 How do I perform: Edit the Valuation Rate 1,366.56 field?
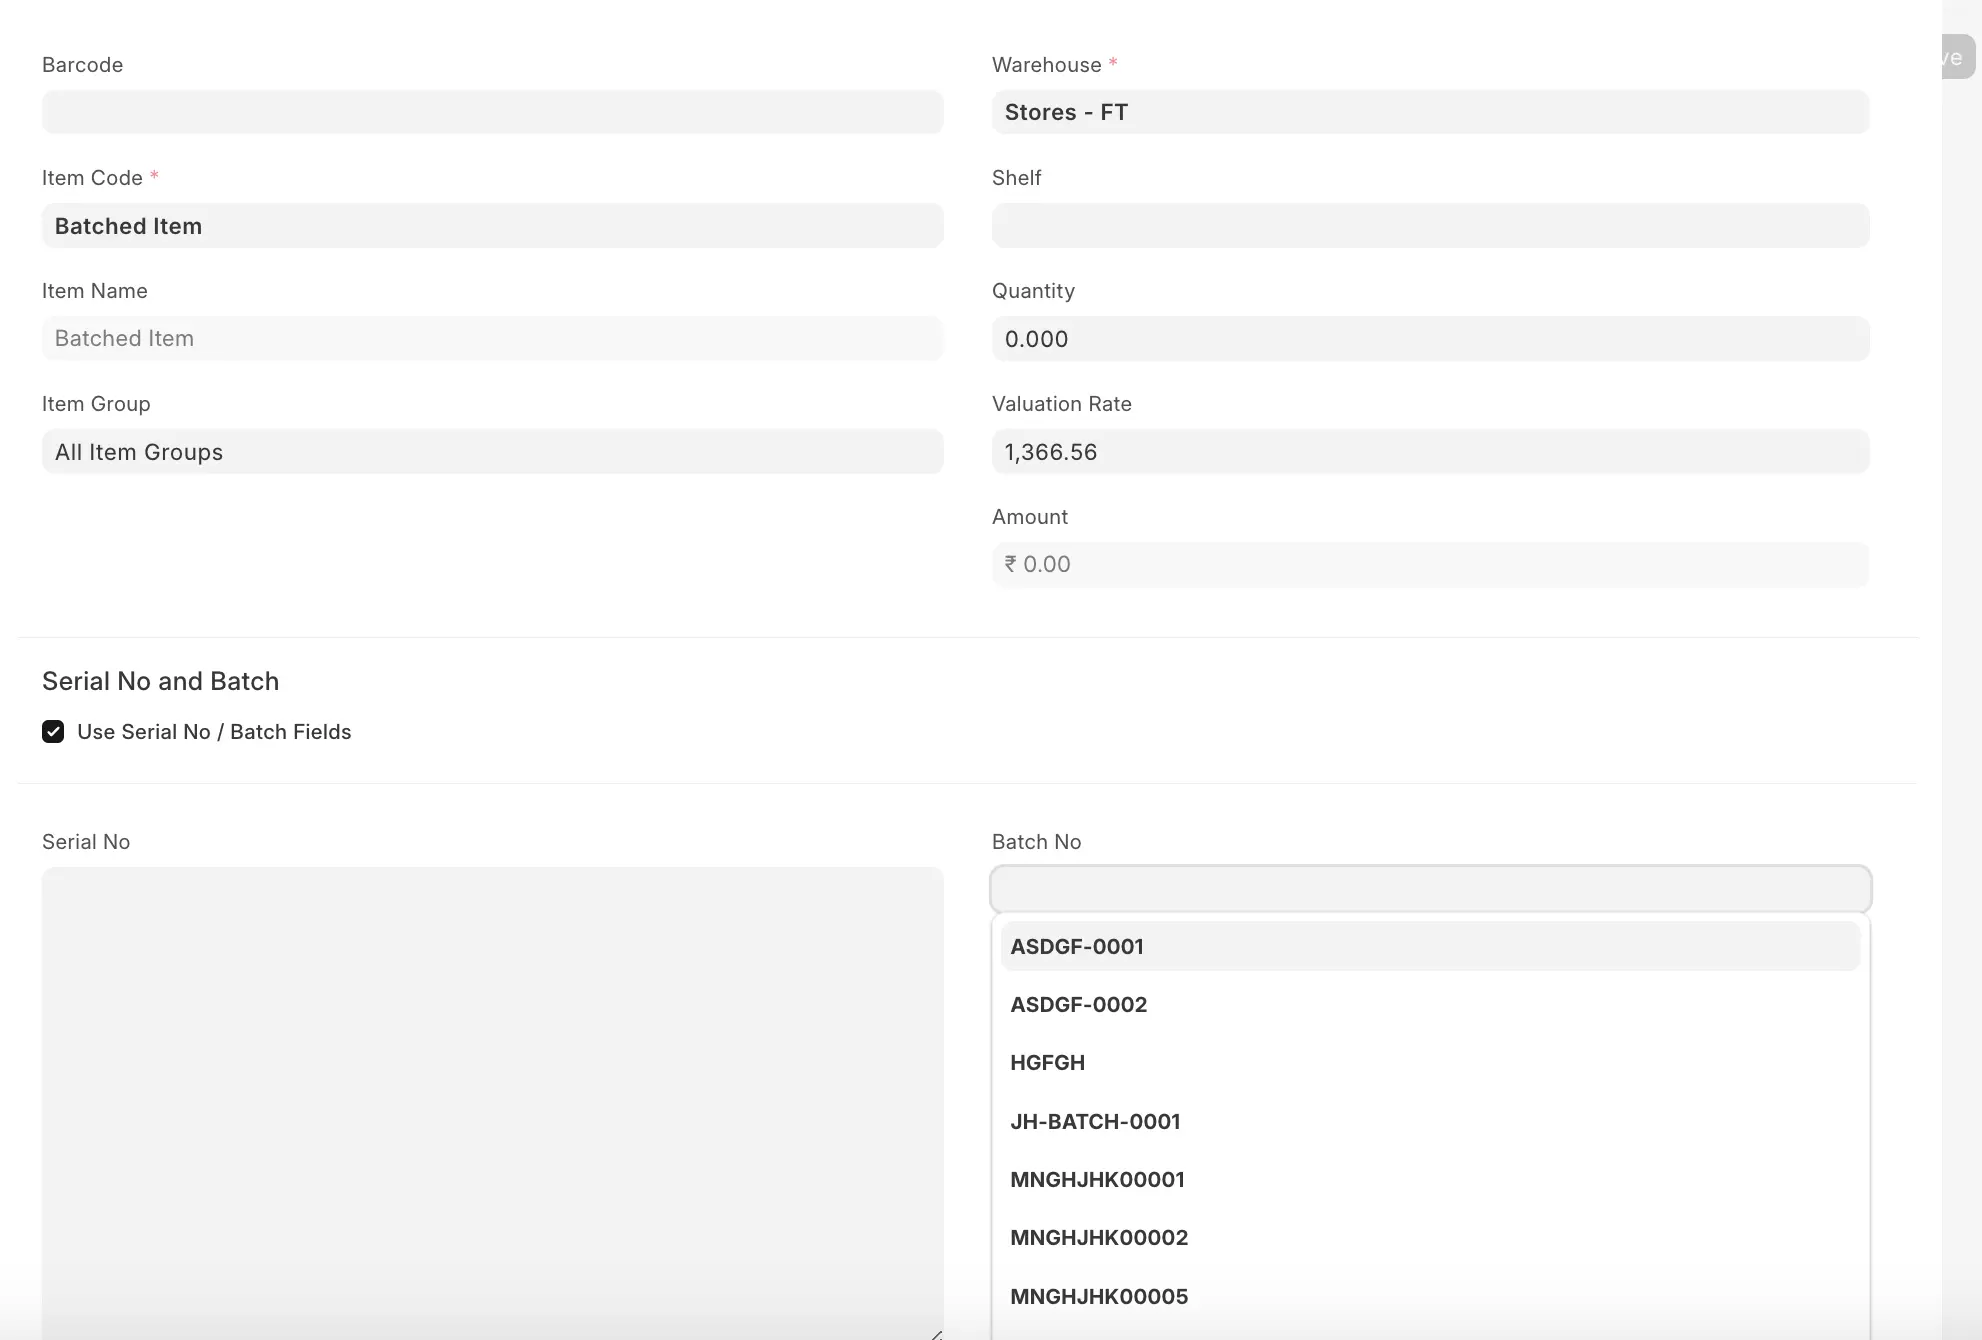(1430, 452)
